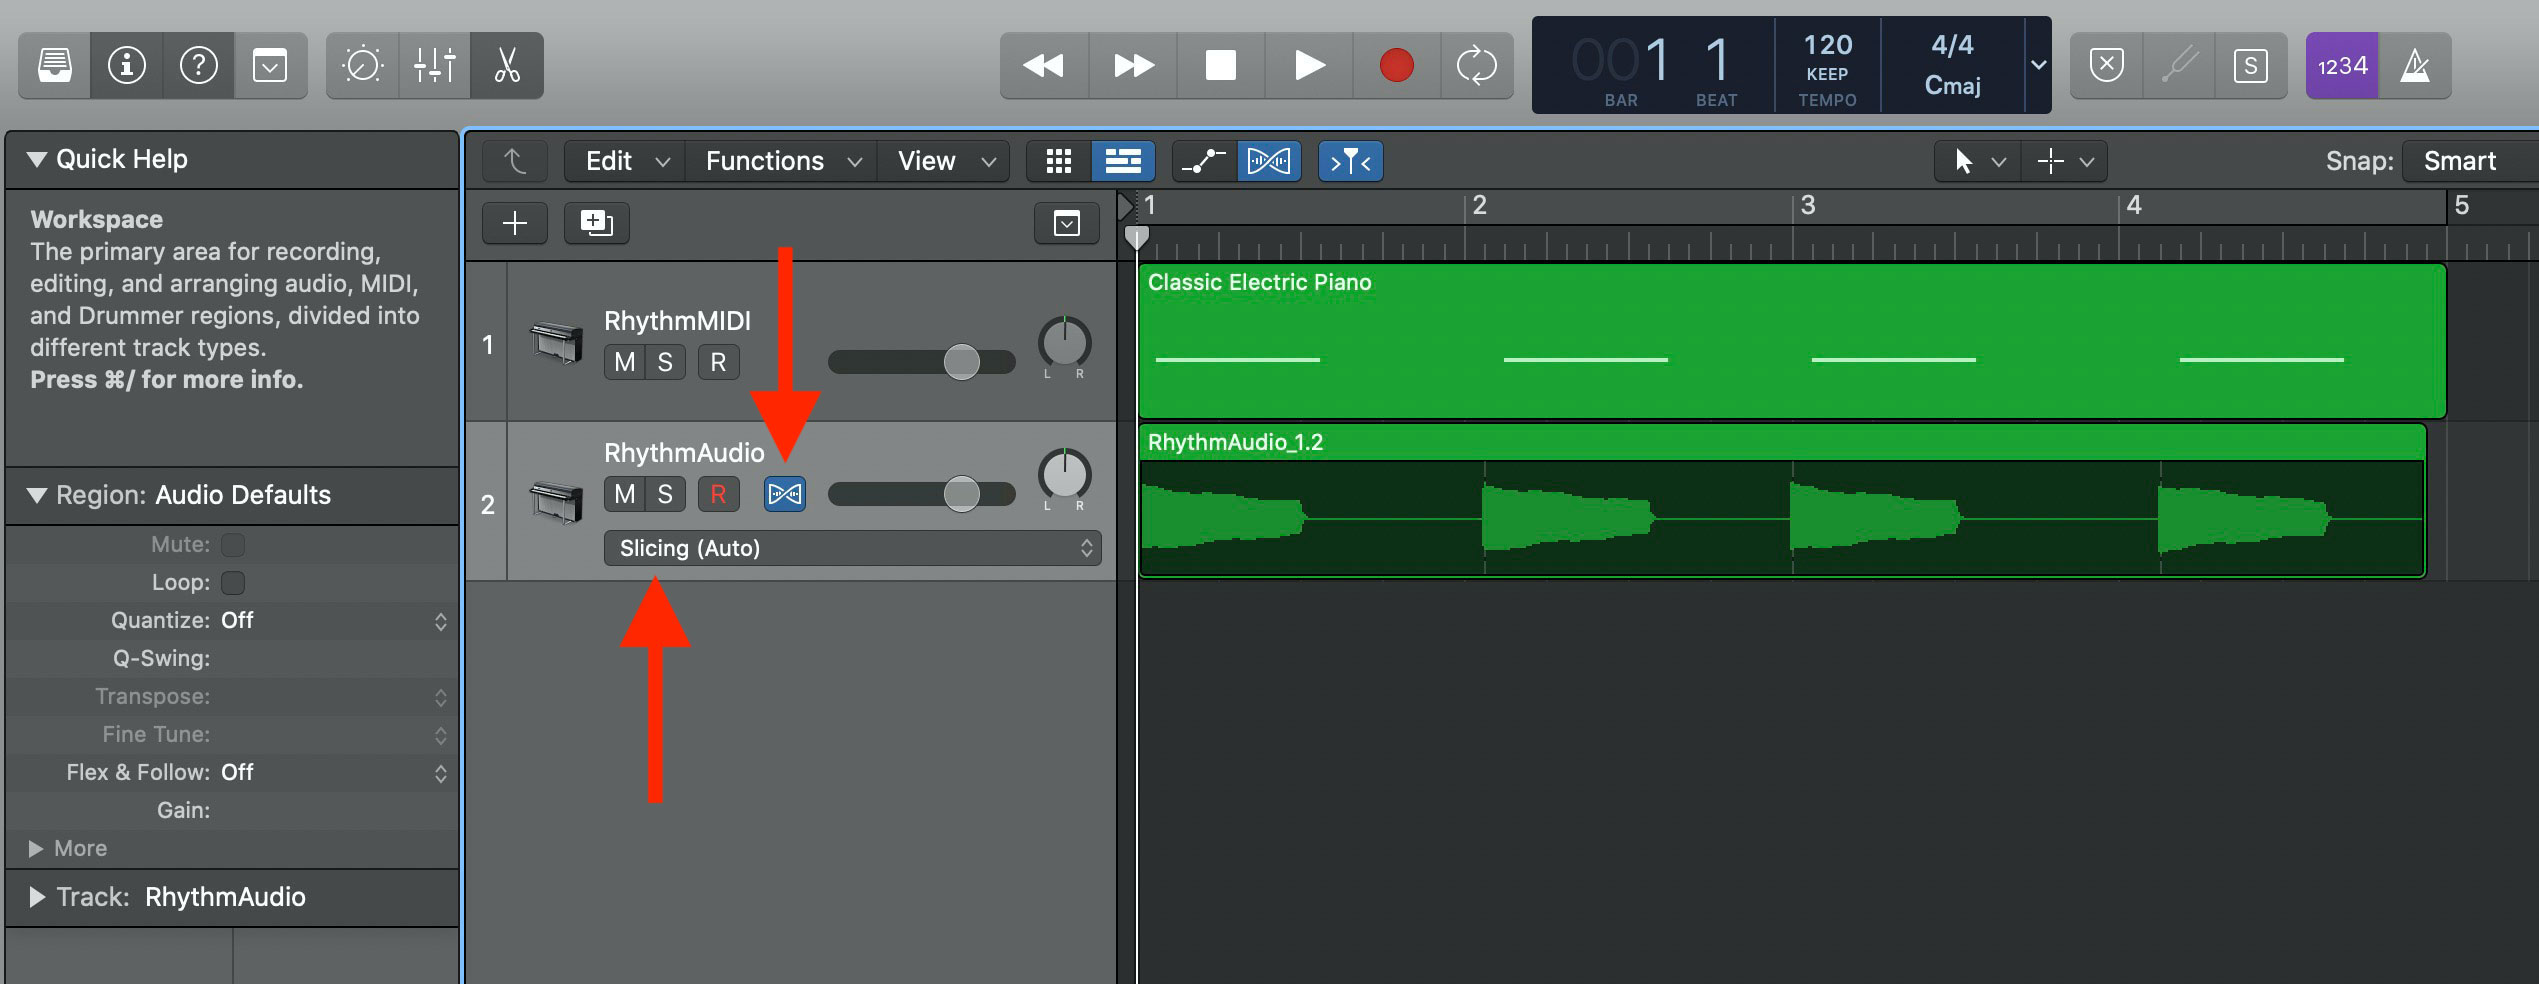Toggle the Catch Playhead button
The width and height of the screenshot is (2539, 984).
1350,161
